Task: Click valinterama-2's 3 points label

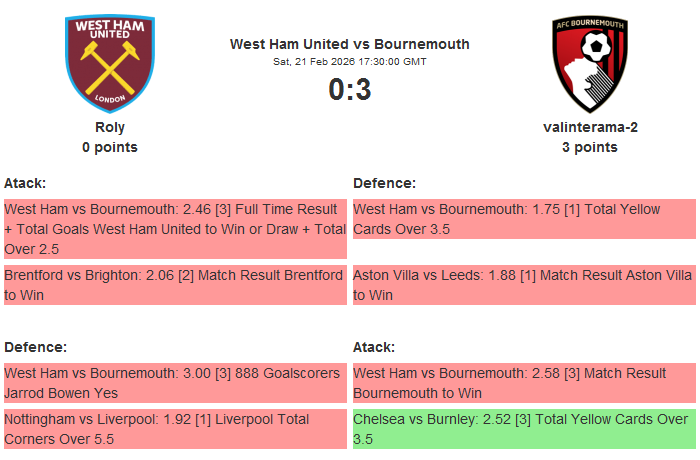Action: [590, 147]
